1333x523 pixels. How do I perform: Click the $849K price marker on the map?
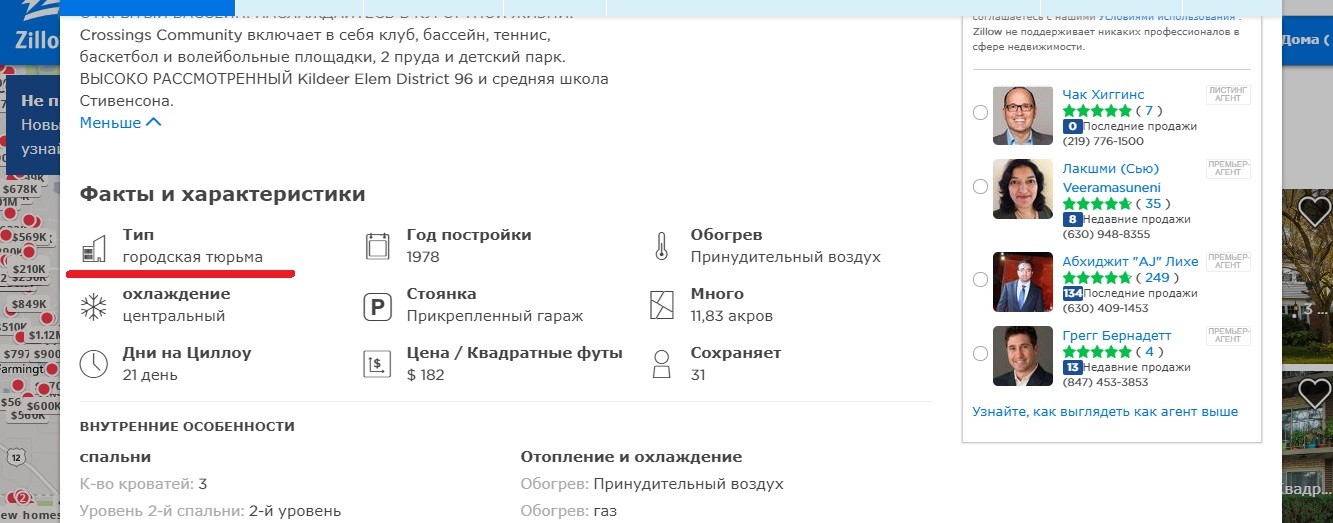[x=29, y=304]
